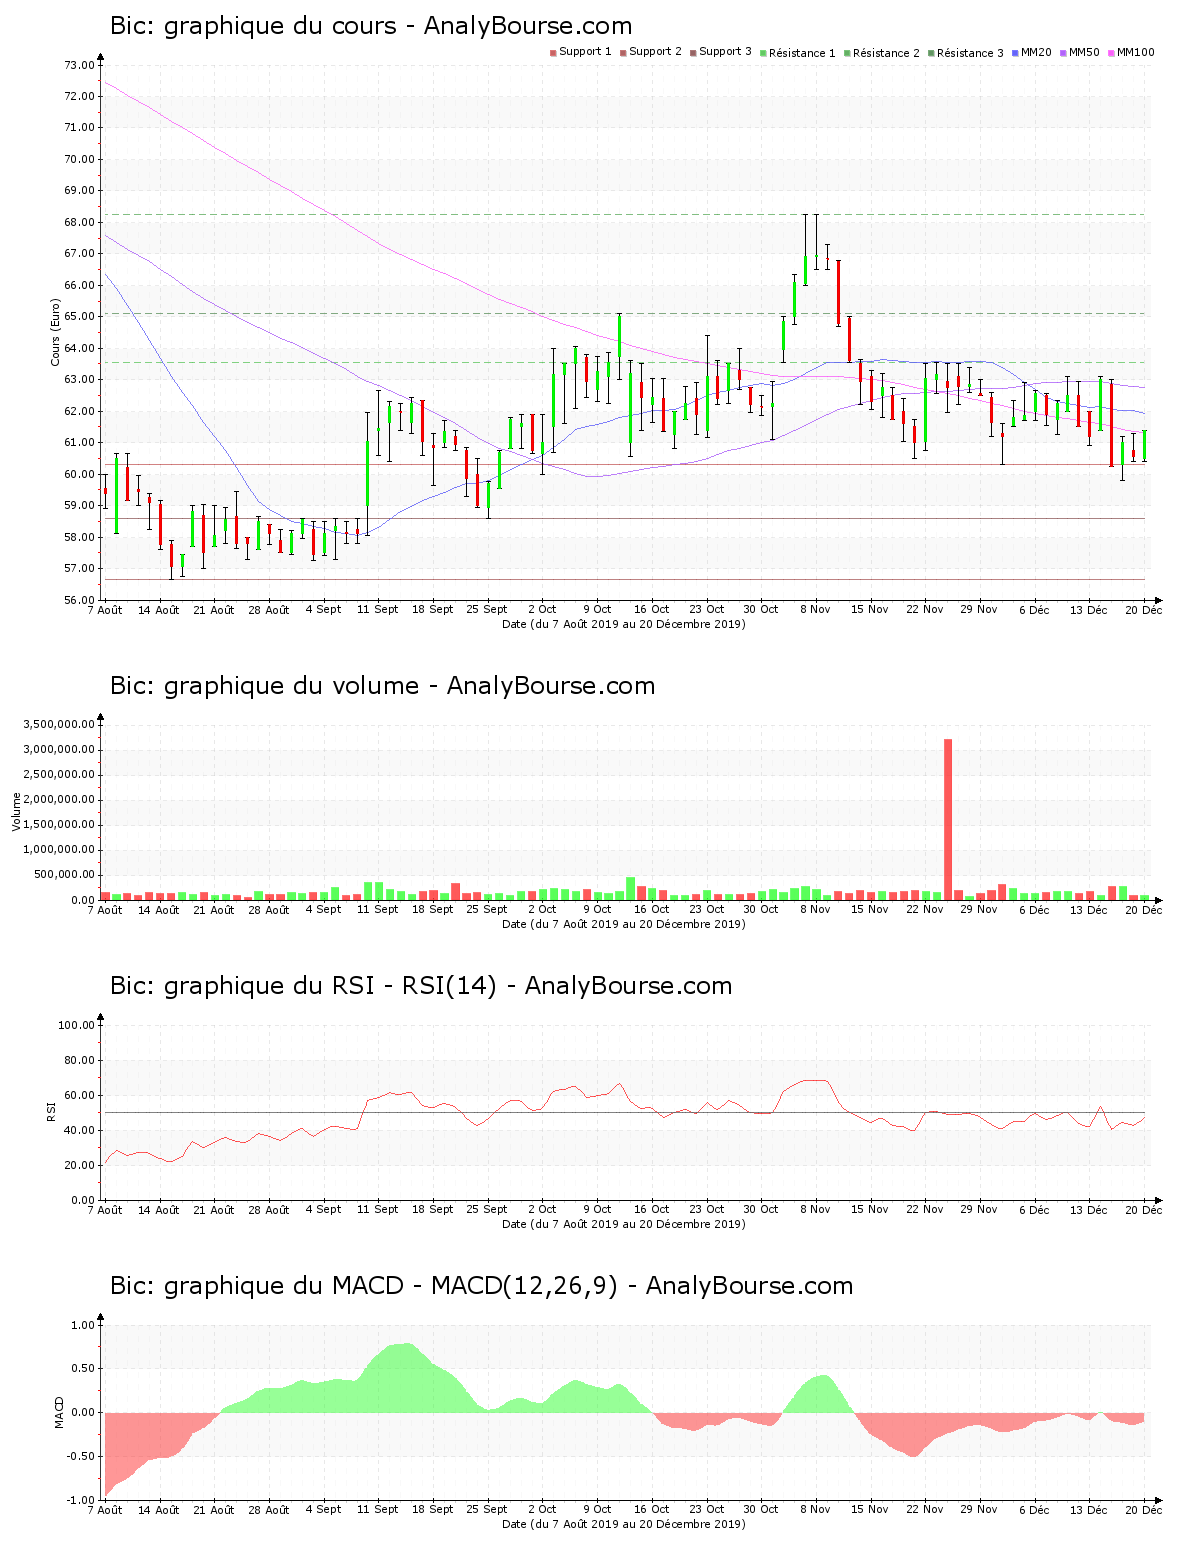Click the MM20 blue legend swatch

click(x=1016, y=52)
